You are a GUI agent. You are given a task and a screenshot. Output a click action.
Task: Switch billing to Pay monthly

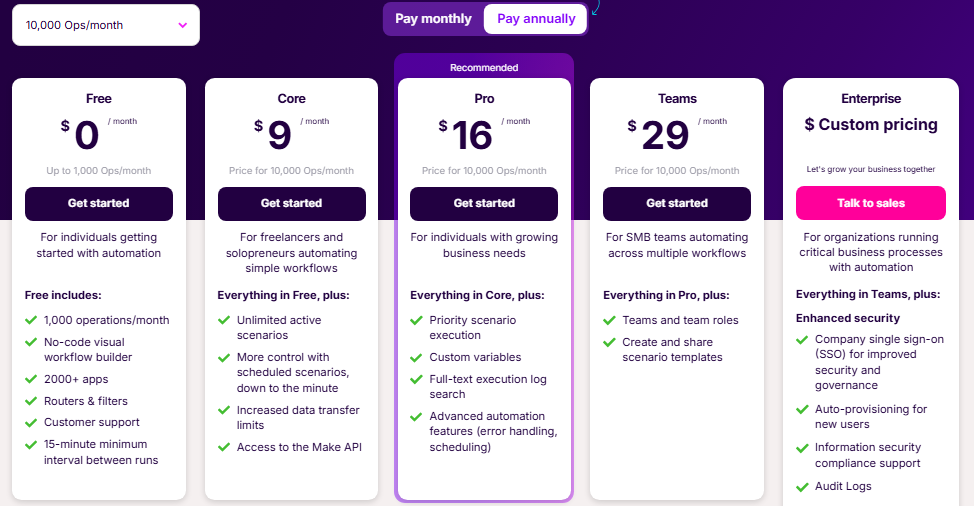(x=434, y=19)
